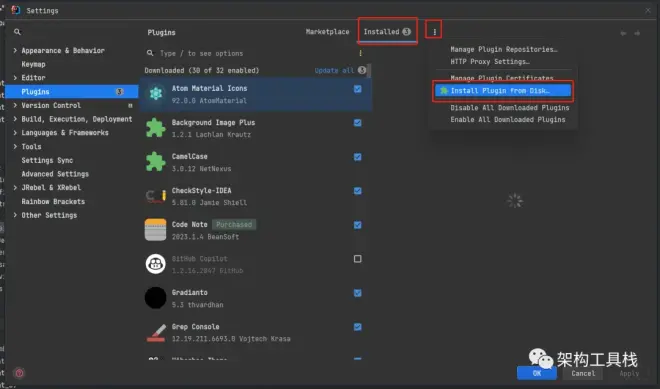Click the OK button
This screenshot has width=660, height=389.
point(537,373)
